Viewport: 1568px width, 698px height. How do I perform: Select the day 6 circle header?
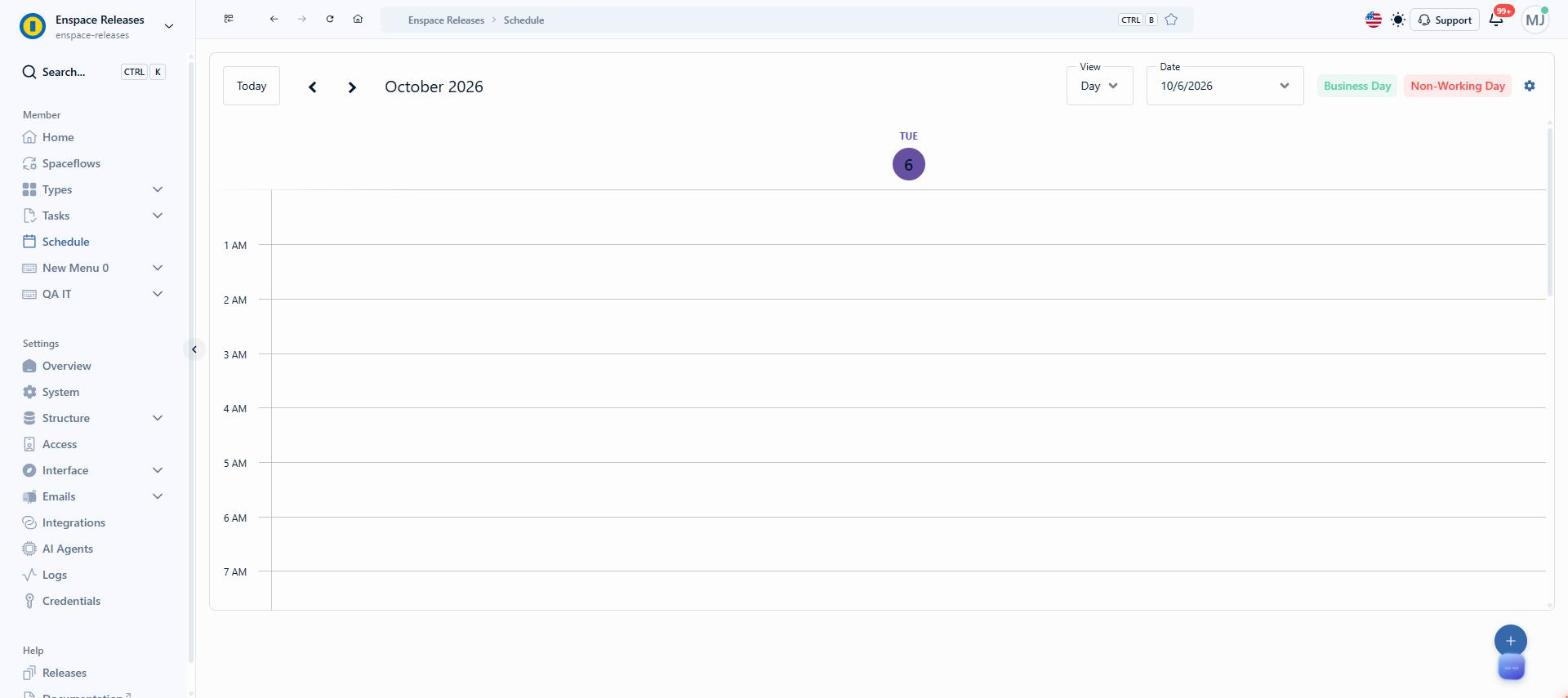[x=908, y=165]
